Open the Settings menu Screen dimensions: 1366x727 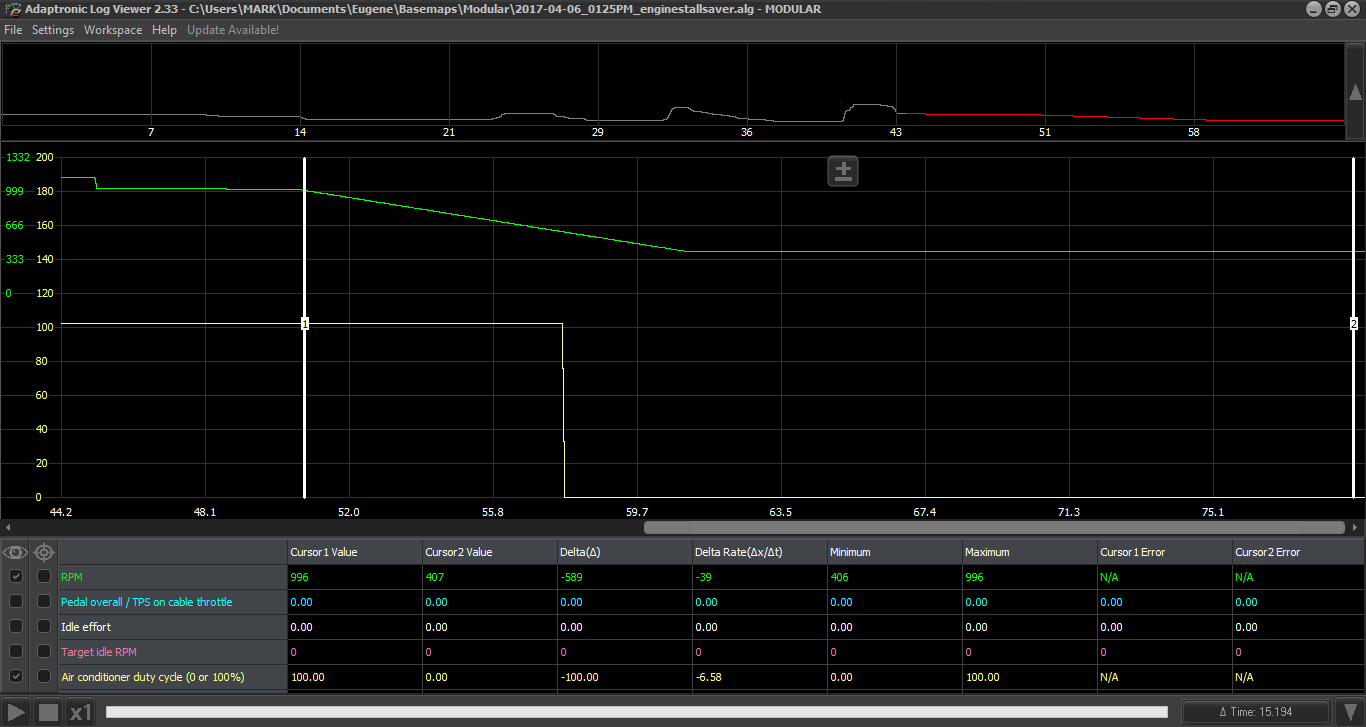click(53, 30)
